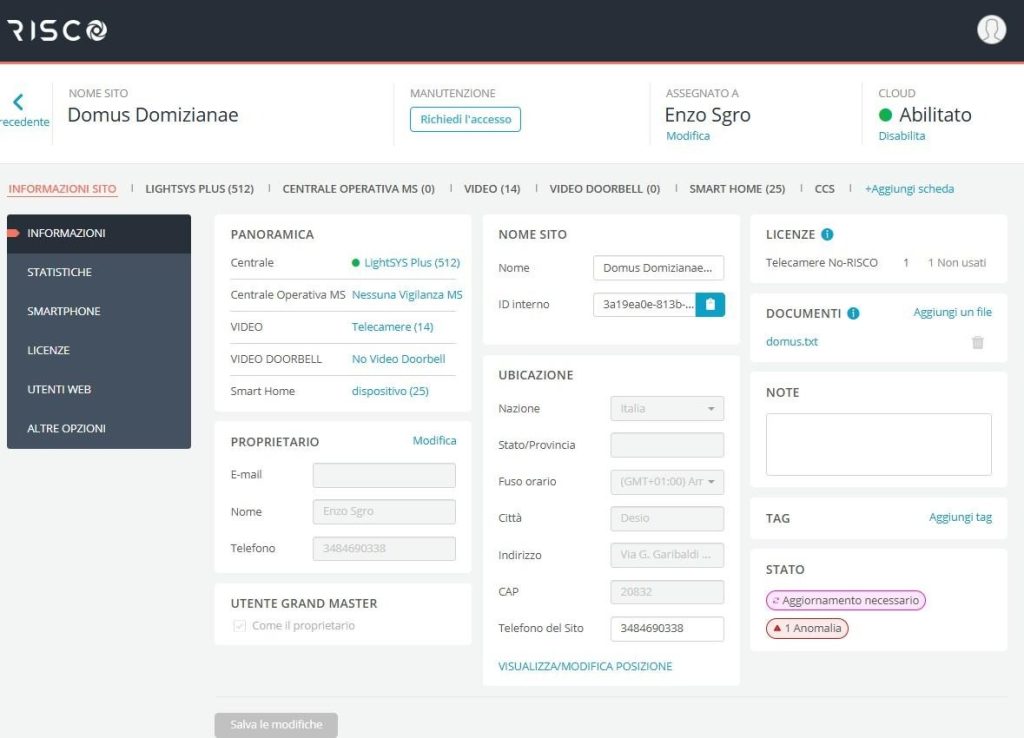Open the SMART HOME (25) tab
This screenshot has height=738, width=1024.
737,189
